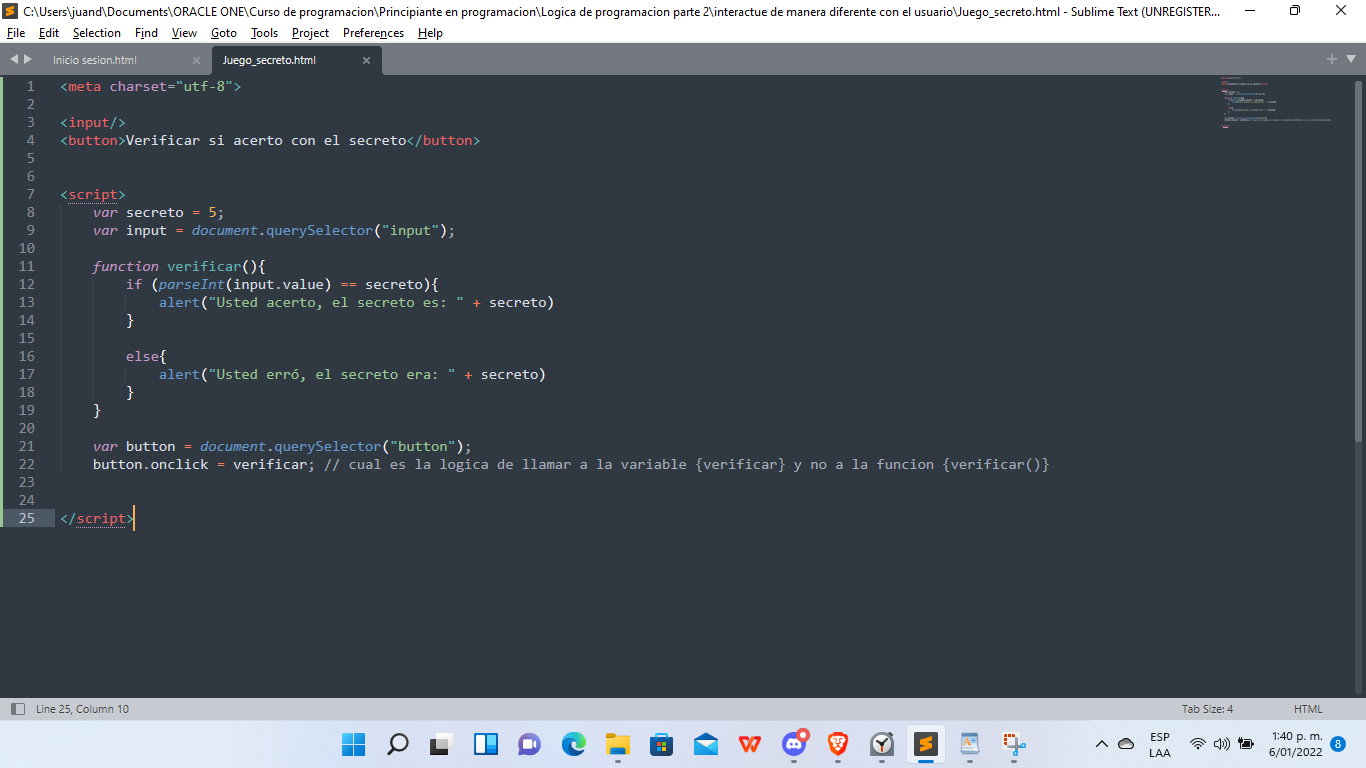
Task: Change Tab Size: 4 setting
Action: click(x=1207, y=709)
